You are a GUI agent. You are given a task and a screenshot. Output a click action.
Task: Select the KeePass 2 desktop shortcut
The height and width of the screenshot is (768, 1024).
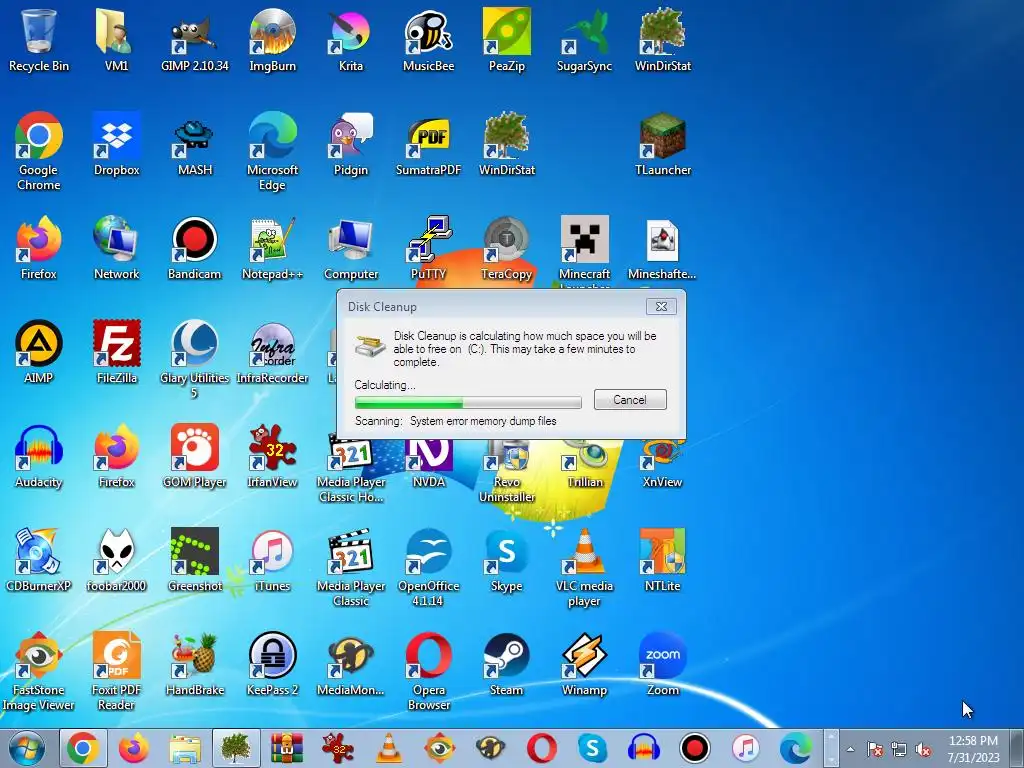point(272,665)
